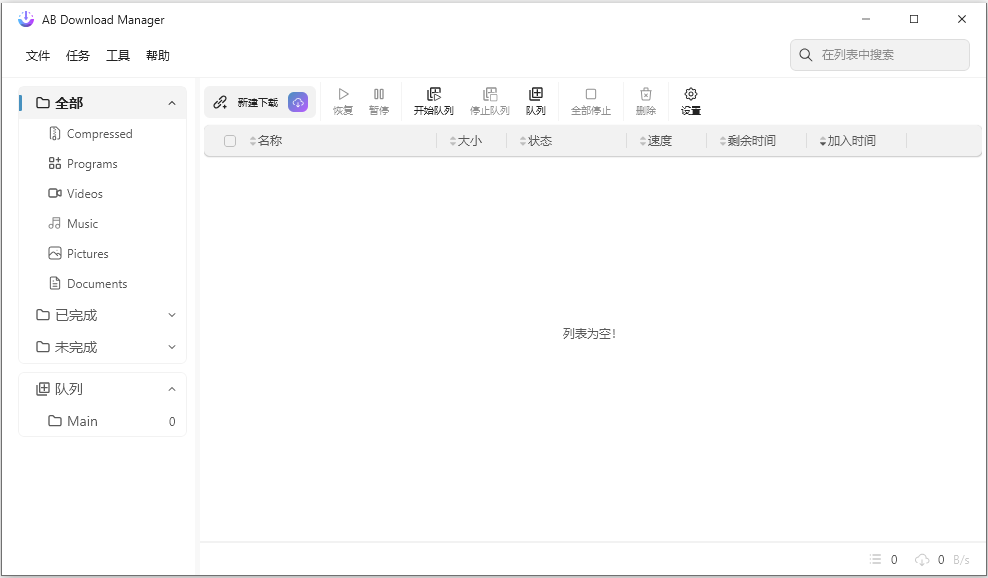Select the Pictures category
This screenshot has height=578, width=988.
(x=102, y=253)
